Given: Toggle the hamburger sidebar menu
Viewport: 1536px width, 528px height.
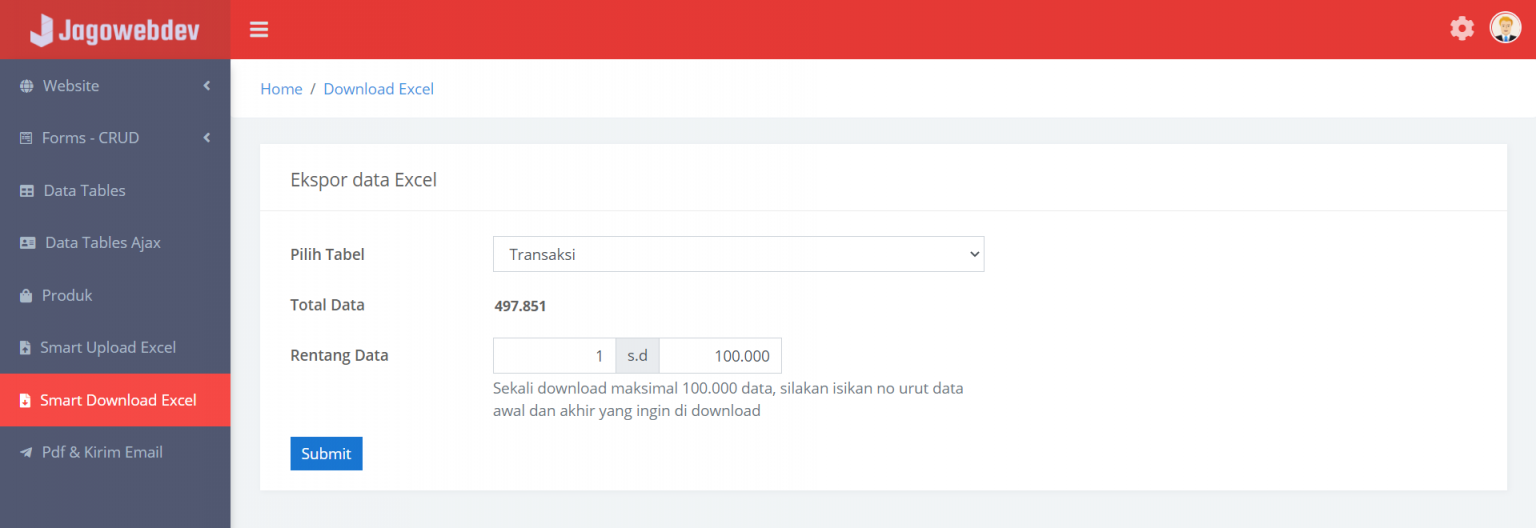Looking at the screenshot, I should click(259, 30).
